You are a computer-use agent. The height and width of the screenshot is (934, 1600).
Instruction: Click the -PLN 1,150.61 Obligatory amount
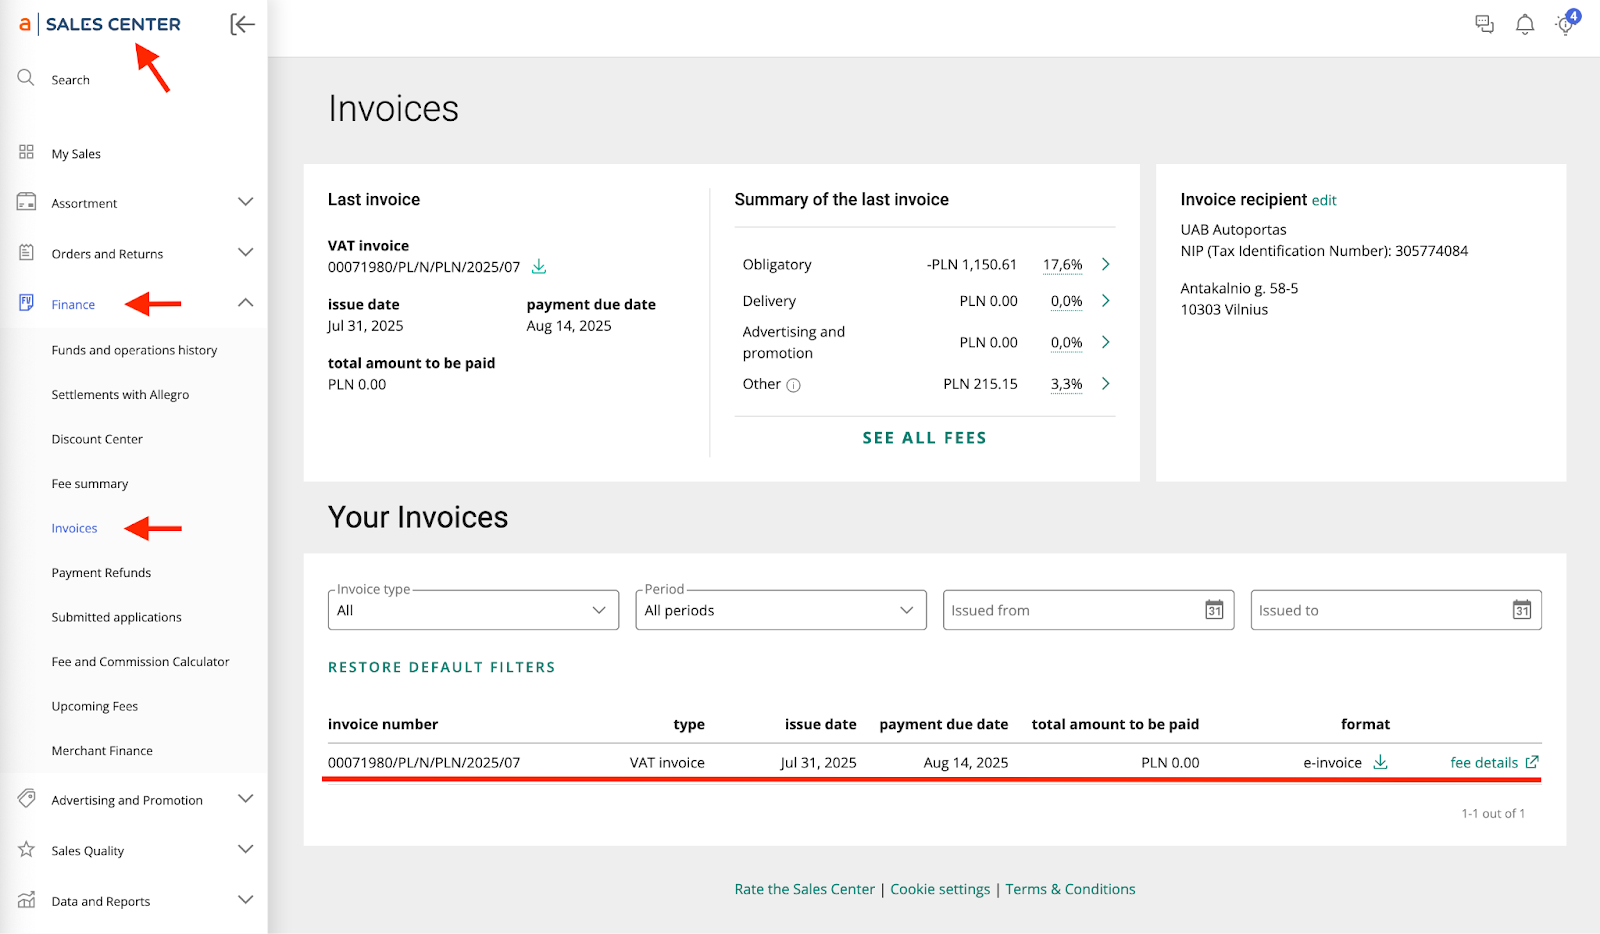pos(972,264)
